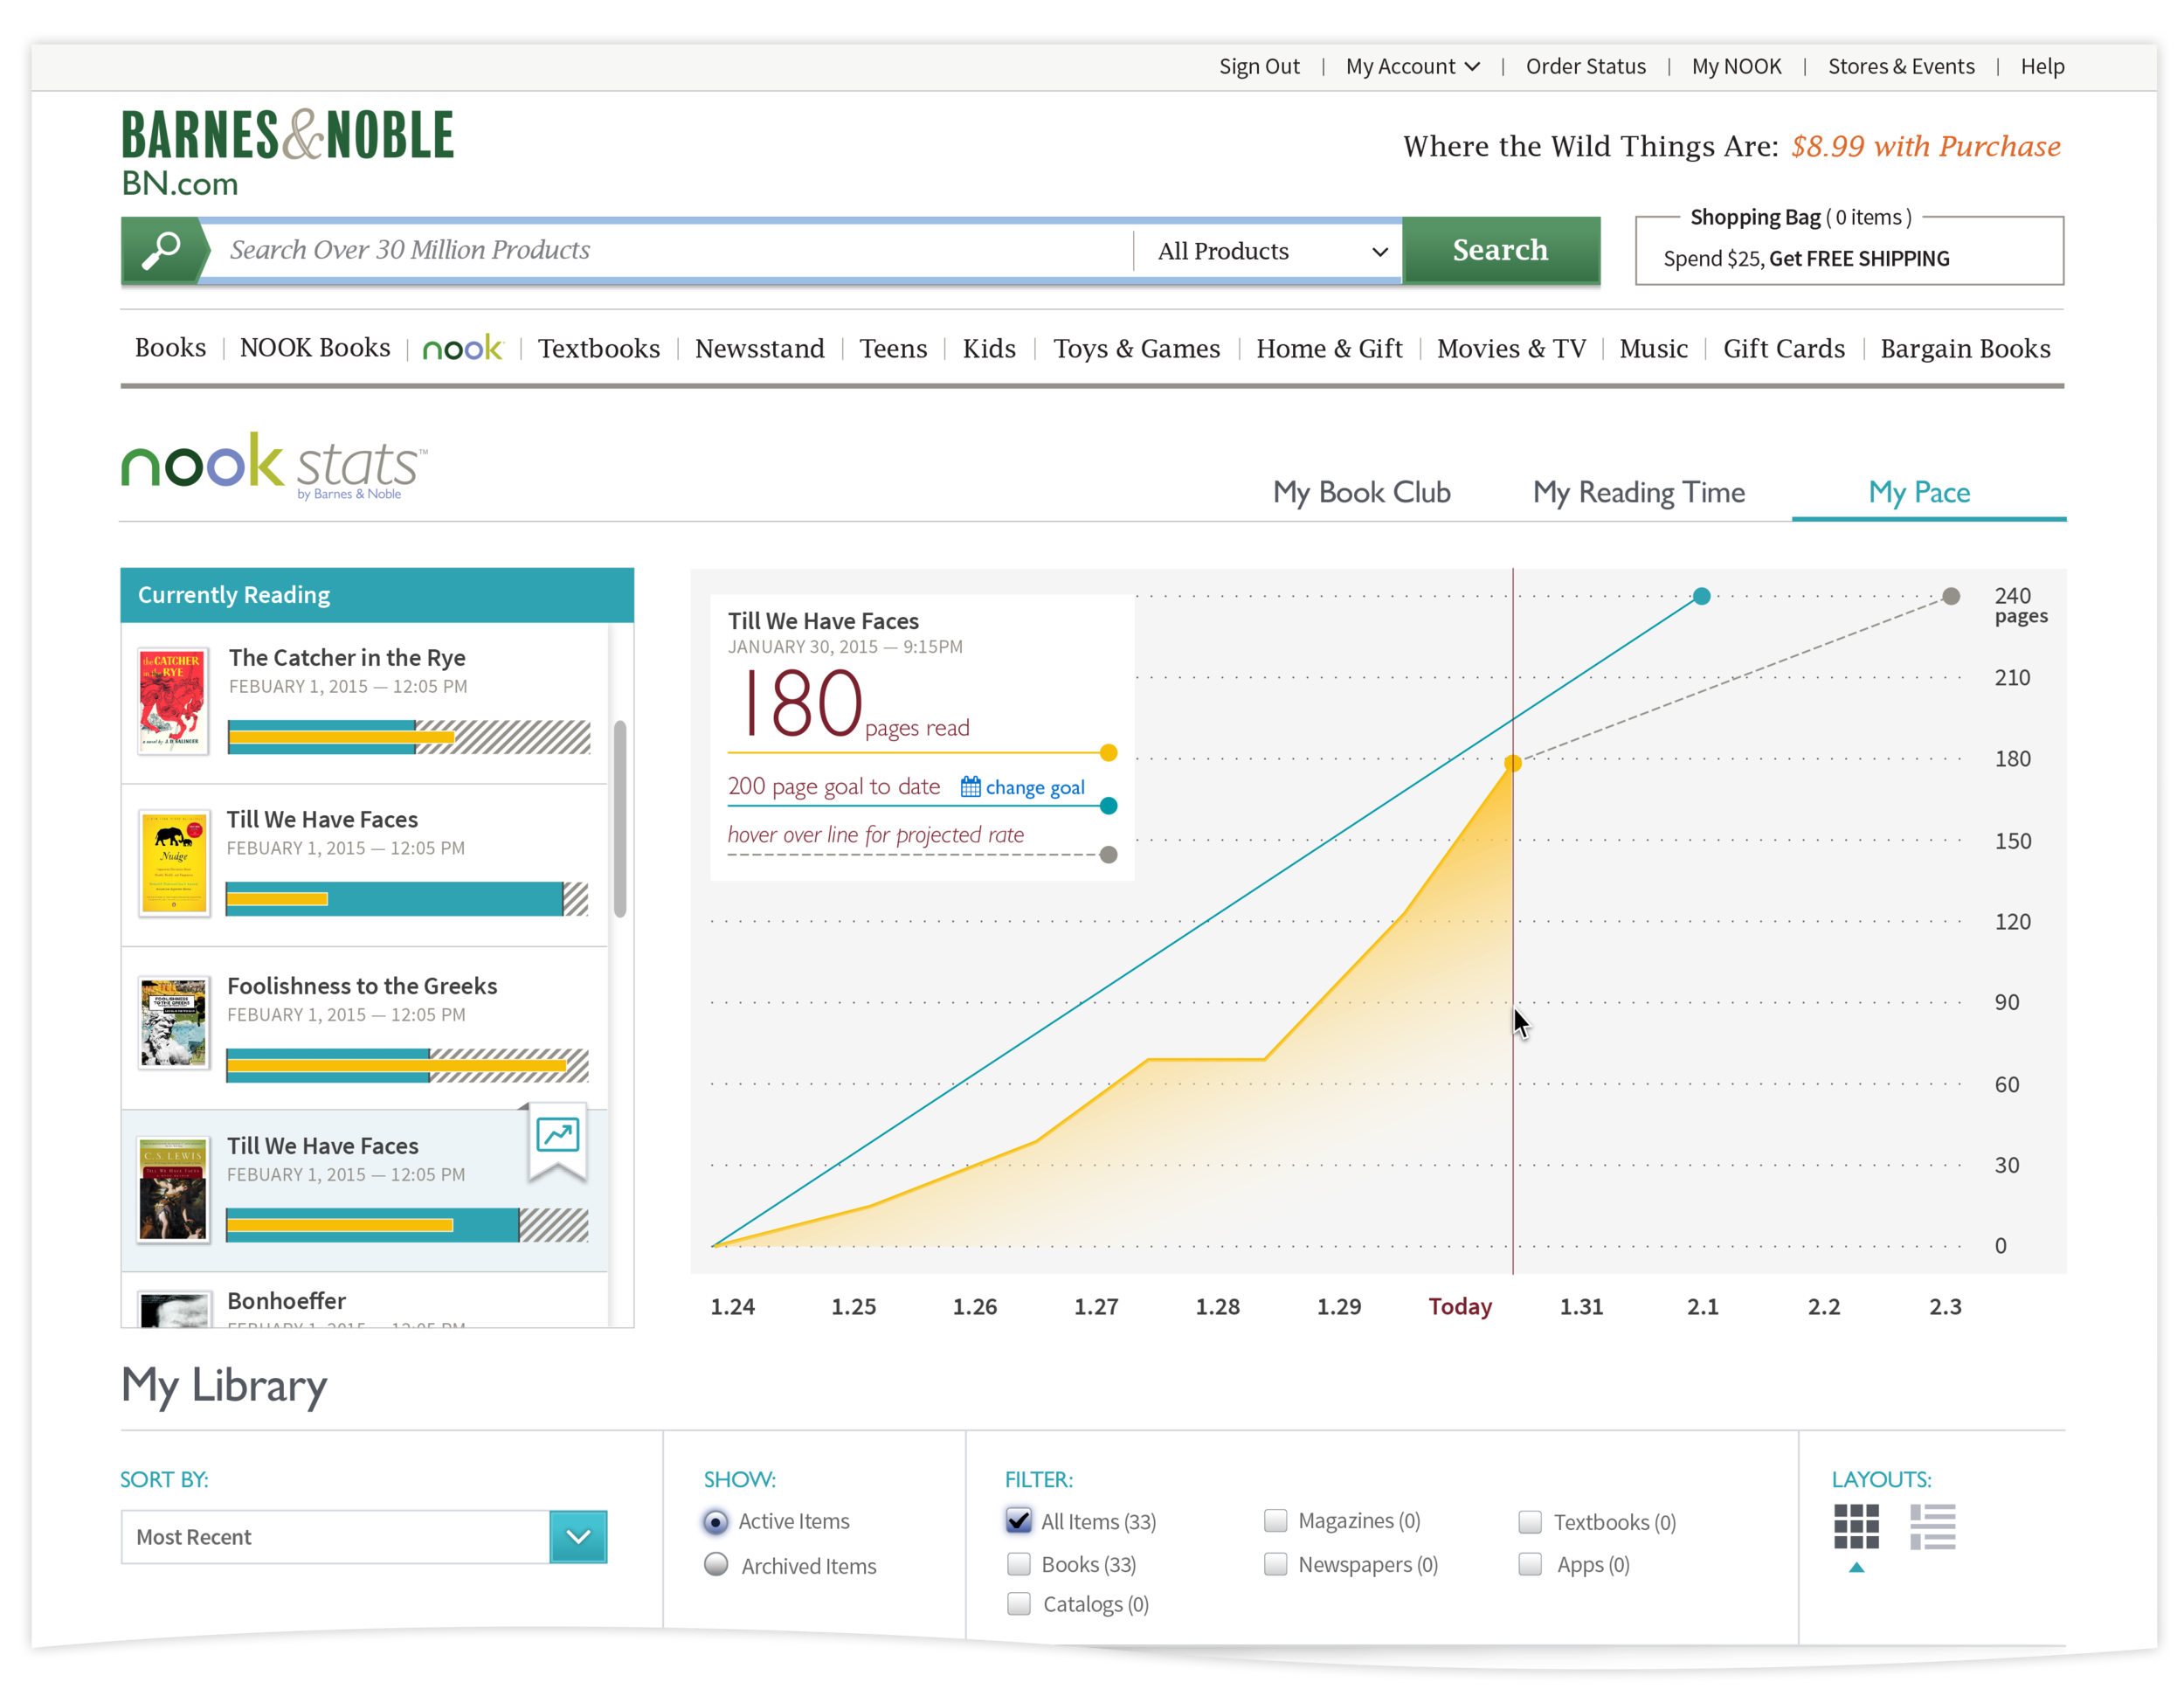
Task: Select the Active Items radio button
Action: (x=716, y=1522)
